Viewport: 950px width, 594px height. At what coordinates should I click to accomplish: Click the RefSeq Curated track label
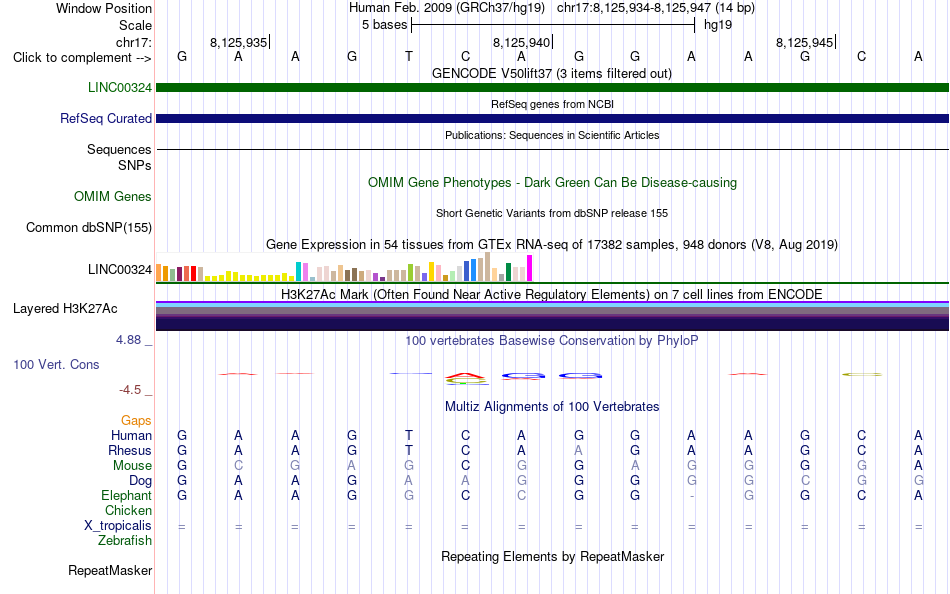point(105,118)
